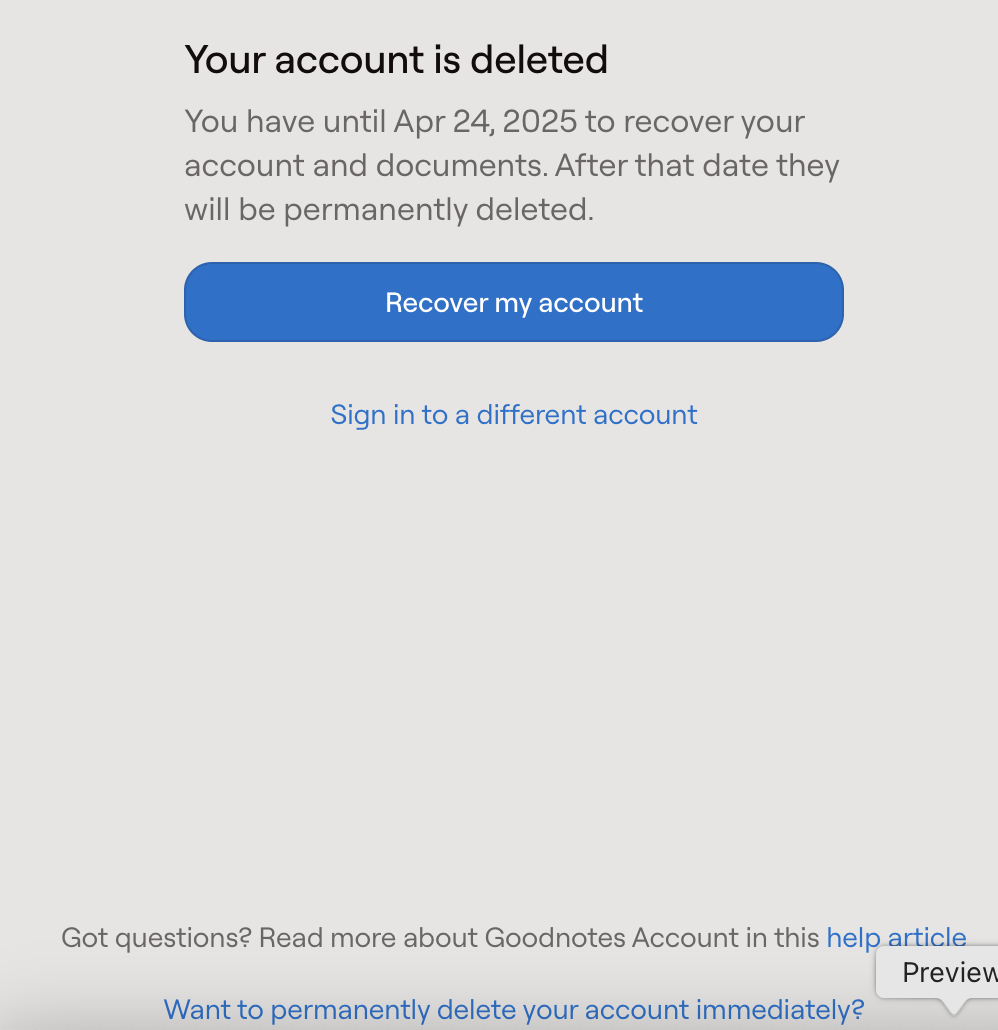The height and width of the screenshot is (1030, 998).
Task: Click "After that date they" in description
Action: tap(696, 166)
